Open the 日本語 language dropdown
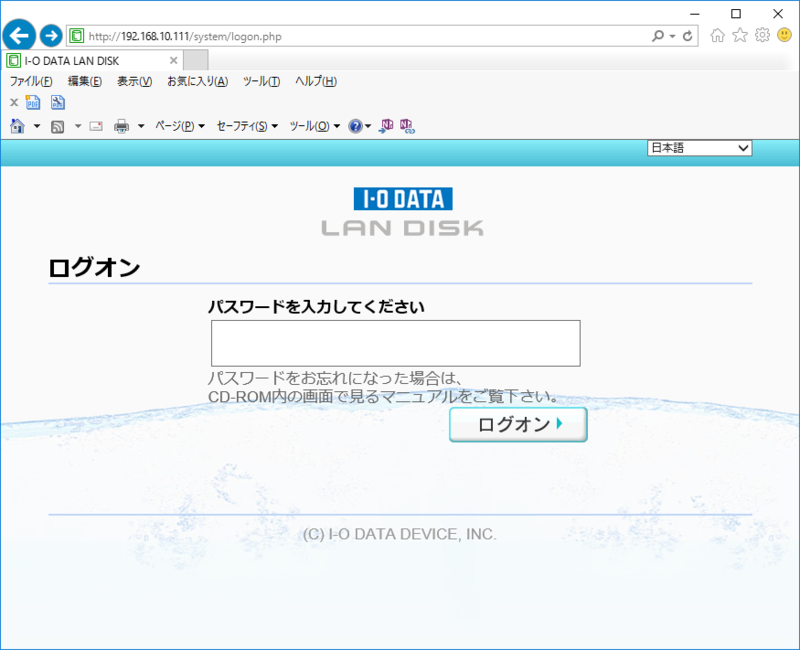This screenshot has width=800, height=650. pyautogui.click(x=699, y=148)
